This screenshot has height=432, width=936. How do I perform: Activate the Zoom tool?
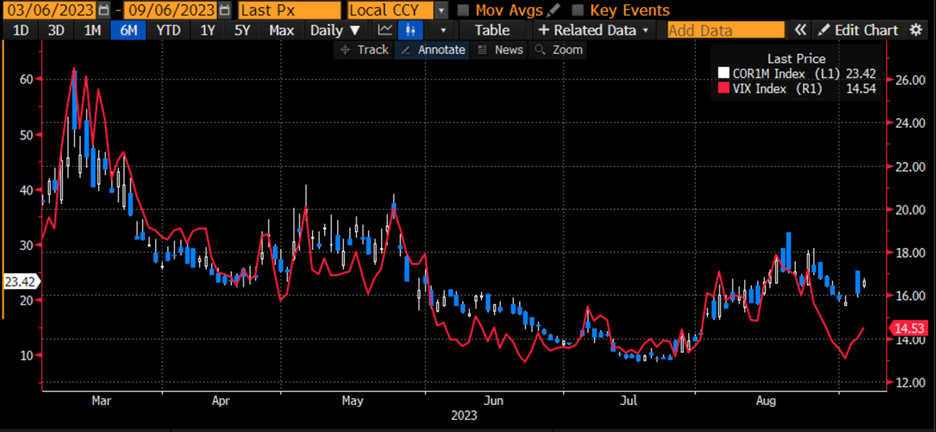click(558, 50)
